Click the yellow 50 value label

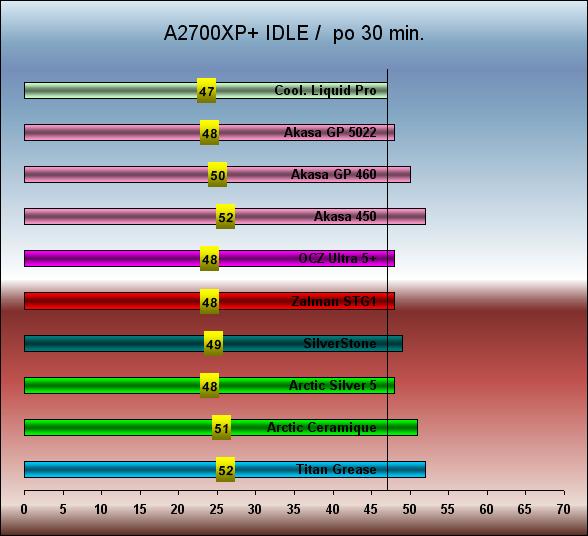[218, 175]
